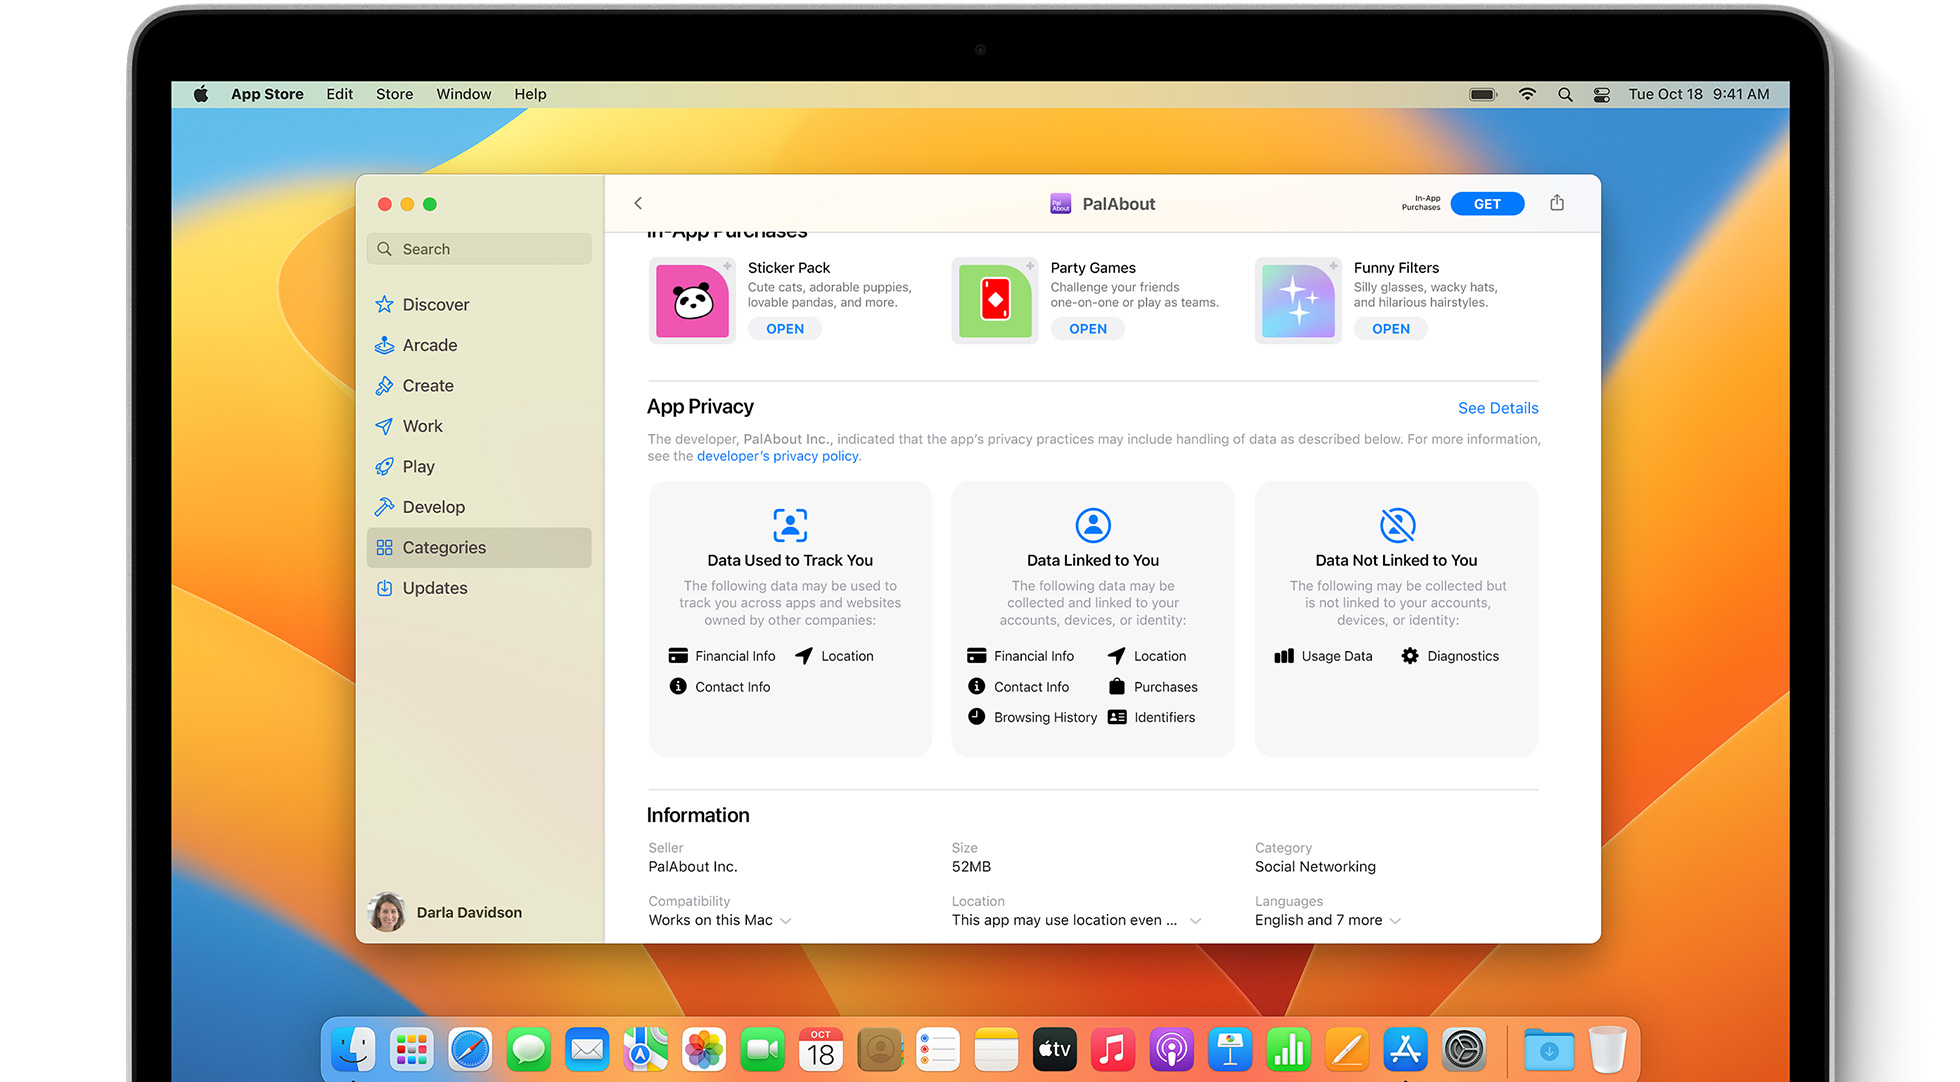
Task: Open developer's privacy policy link
Action: [x=777, y=456]
